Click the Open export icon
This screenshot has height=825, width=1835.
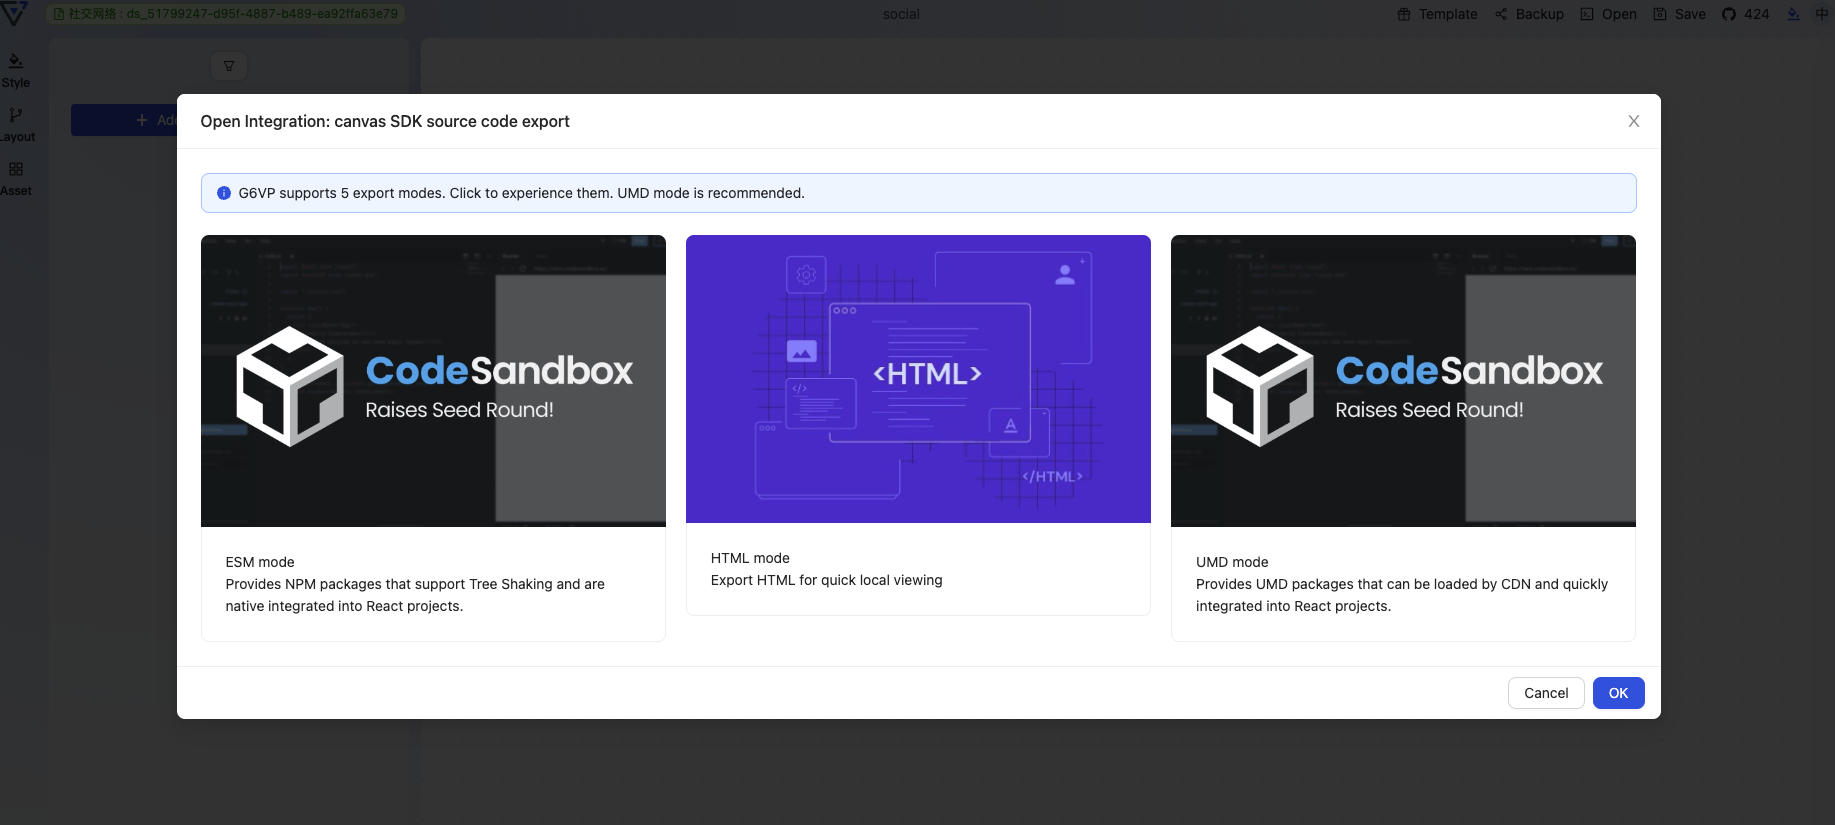point(1587,14)
